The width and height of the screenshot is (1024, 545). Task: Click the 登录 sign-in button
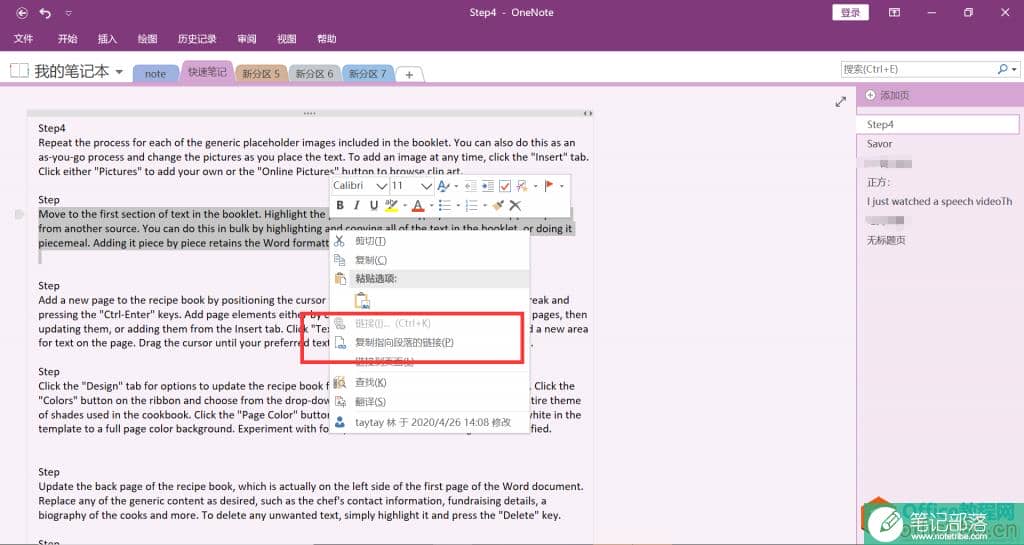point(850,12)
